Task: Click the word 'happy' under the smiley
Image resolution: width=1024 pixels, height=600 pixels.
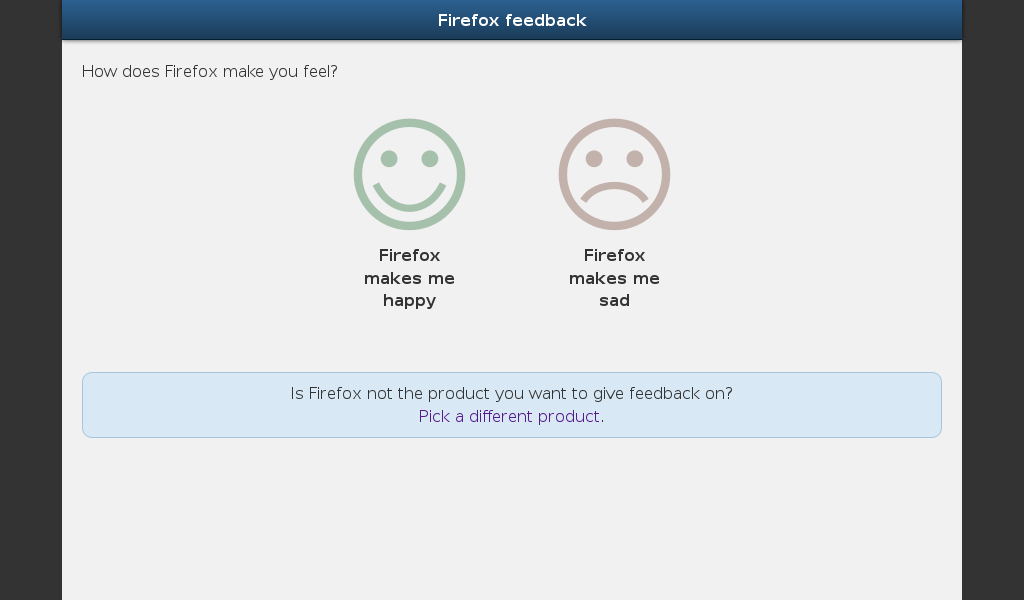Action: (x=409, y=301)
